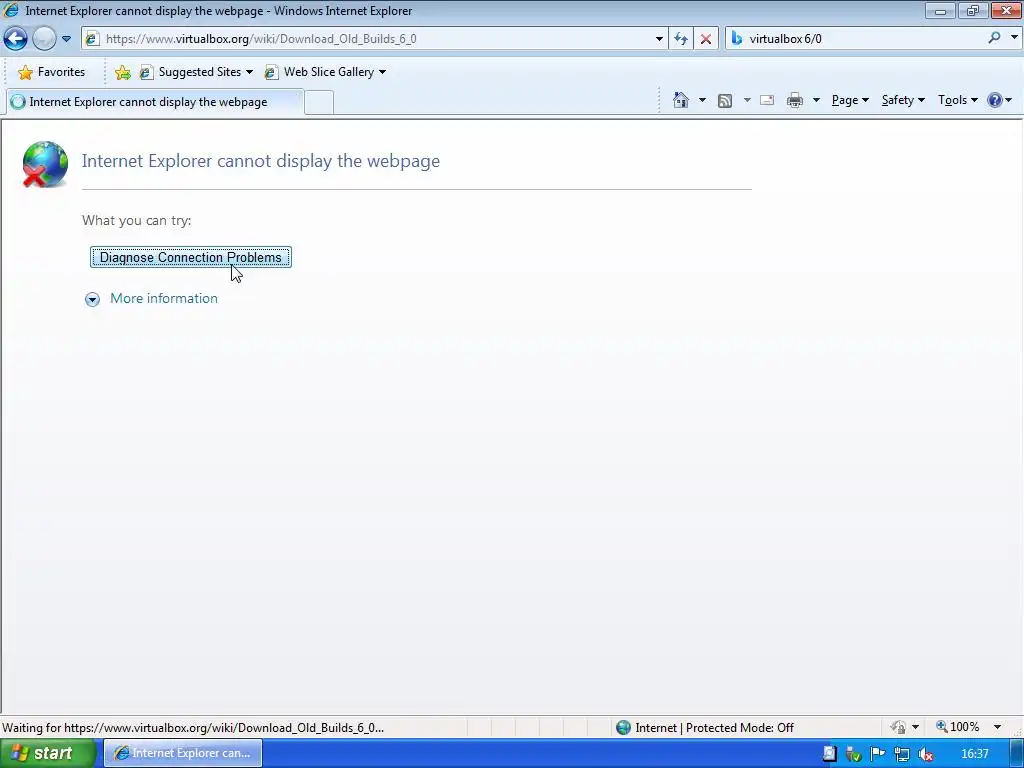The height and width of the screenshot is (768, 1024).
Task: Click the 'Waiting for https://www.virtualbox.org' status text
Action: (x=193, y=728)
